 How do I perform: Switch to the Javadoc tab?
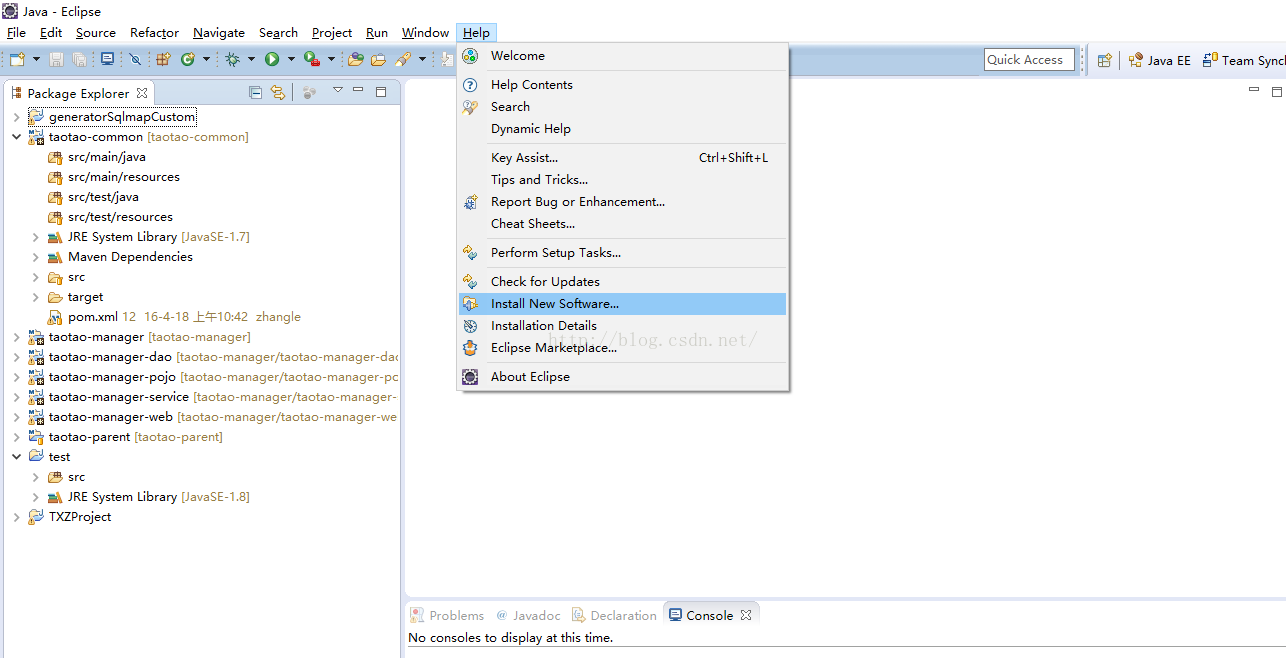point(528,615)
